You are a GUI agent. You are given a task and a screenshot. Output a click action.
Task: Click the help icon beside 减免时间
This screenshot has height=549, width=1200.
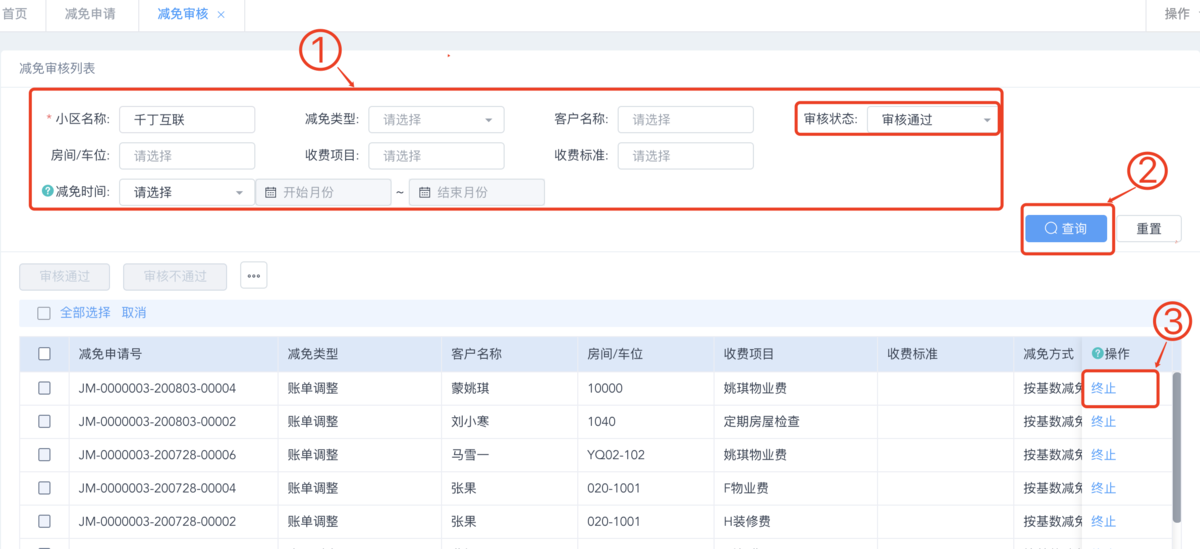(47, 191)
